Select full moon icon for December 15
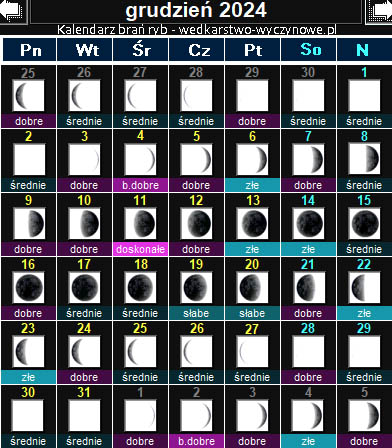Viewport: 392px width, 448px height. click(364, 224)
